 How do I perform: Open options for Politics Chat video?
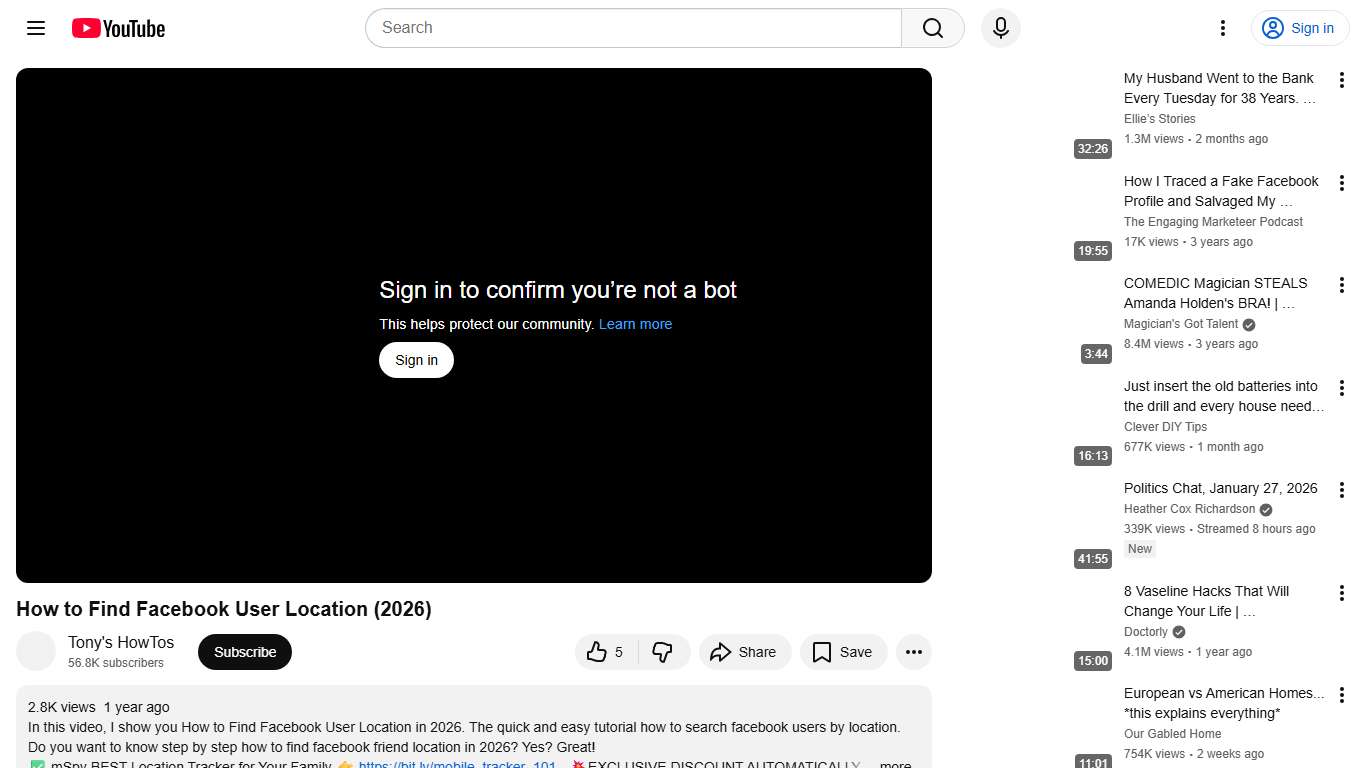click(1342, 491)
